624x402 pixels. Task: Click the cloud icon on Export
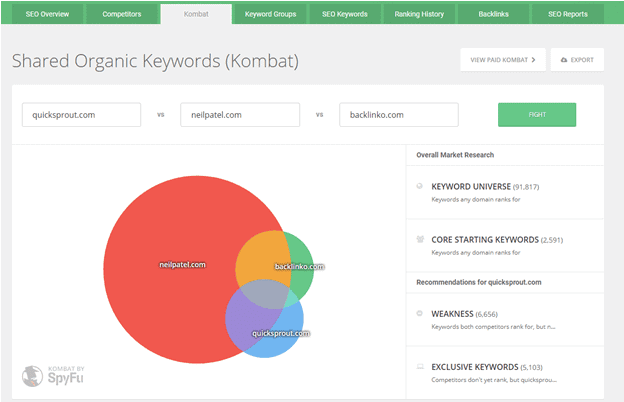click(564, 60)
